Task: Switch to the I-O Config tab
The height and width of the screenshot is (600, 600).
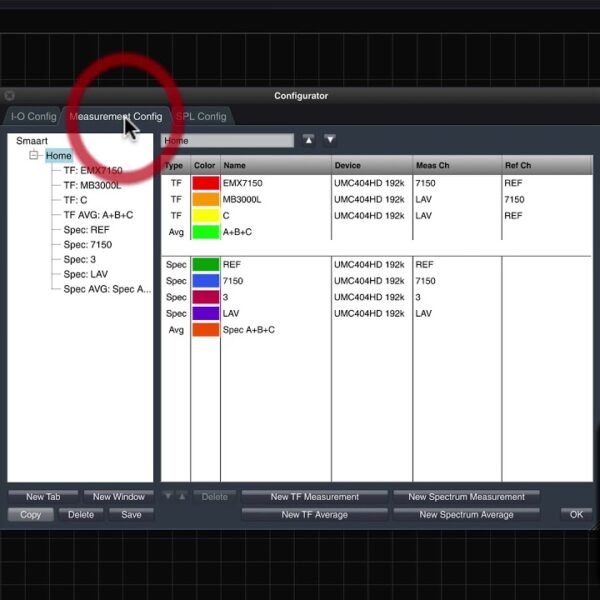Action: (x=33, y=117)
